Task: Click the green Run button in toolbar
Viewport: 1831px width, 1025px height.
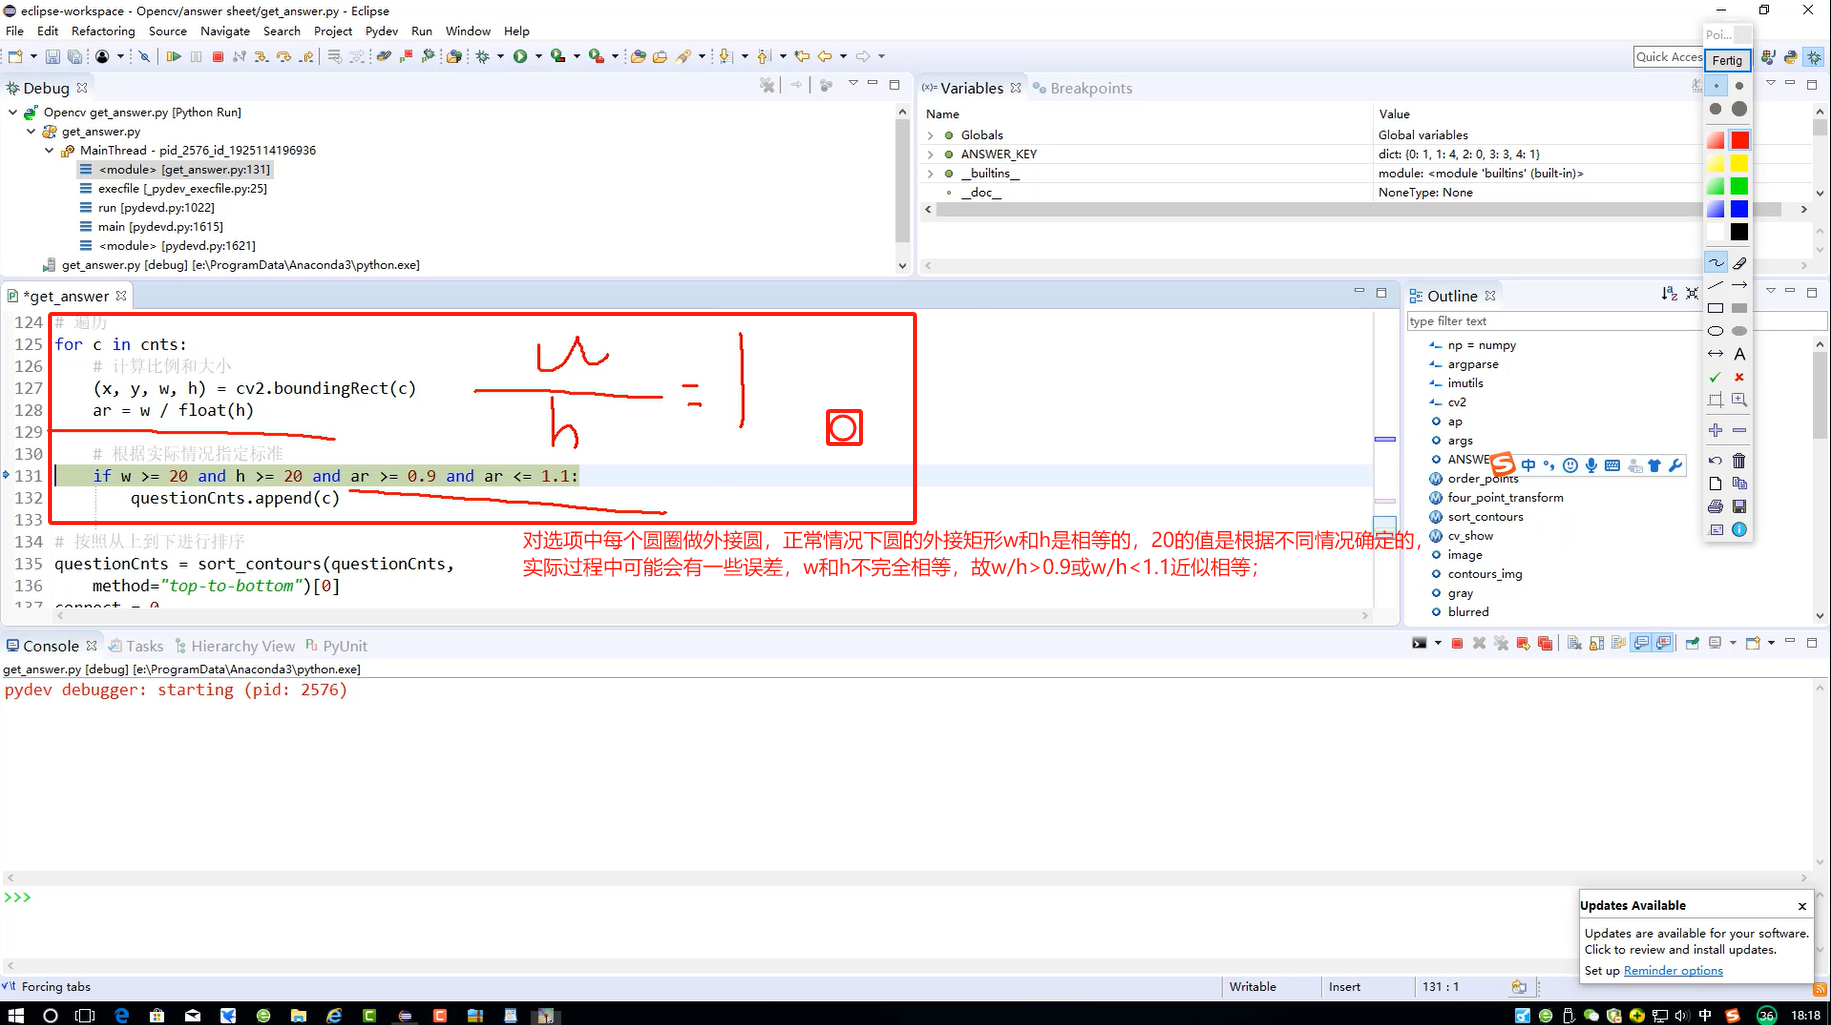Action: [x=520, y=57]
